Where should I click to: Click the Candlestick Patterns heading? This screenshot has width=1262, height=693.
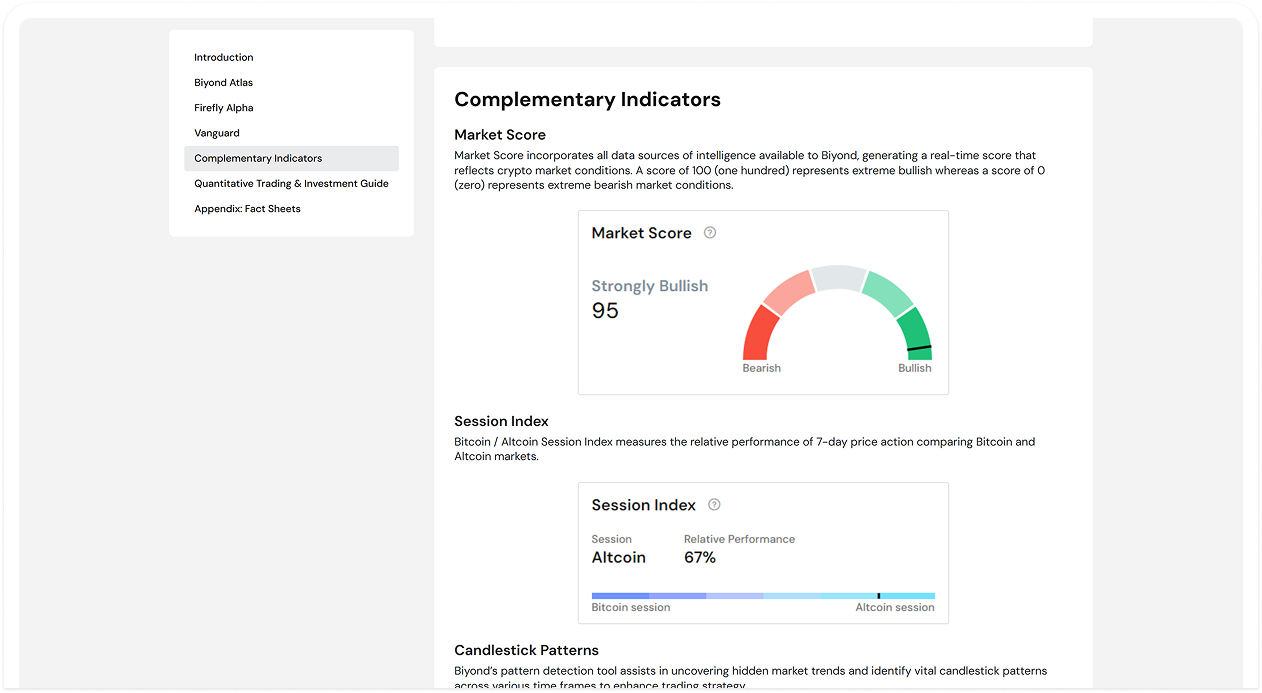coord(527,650)
